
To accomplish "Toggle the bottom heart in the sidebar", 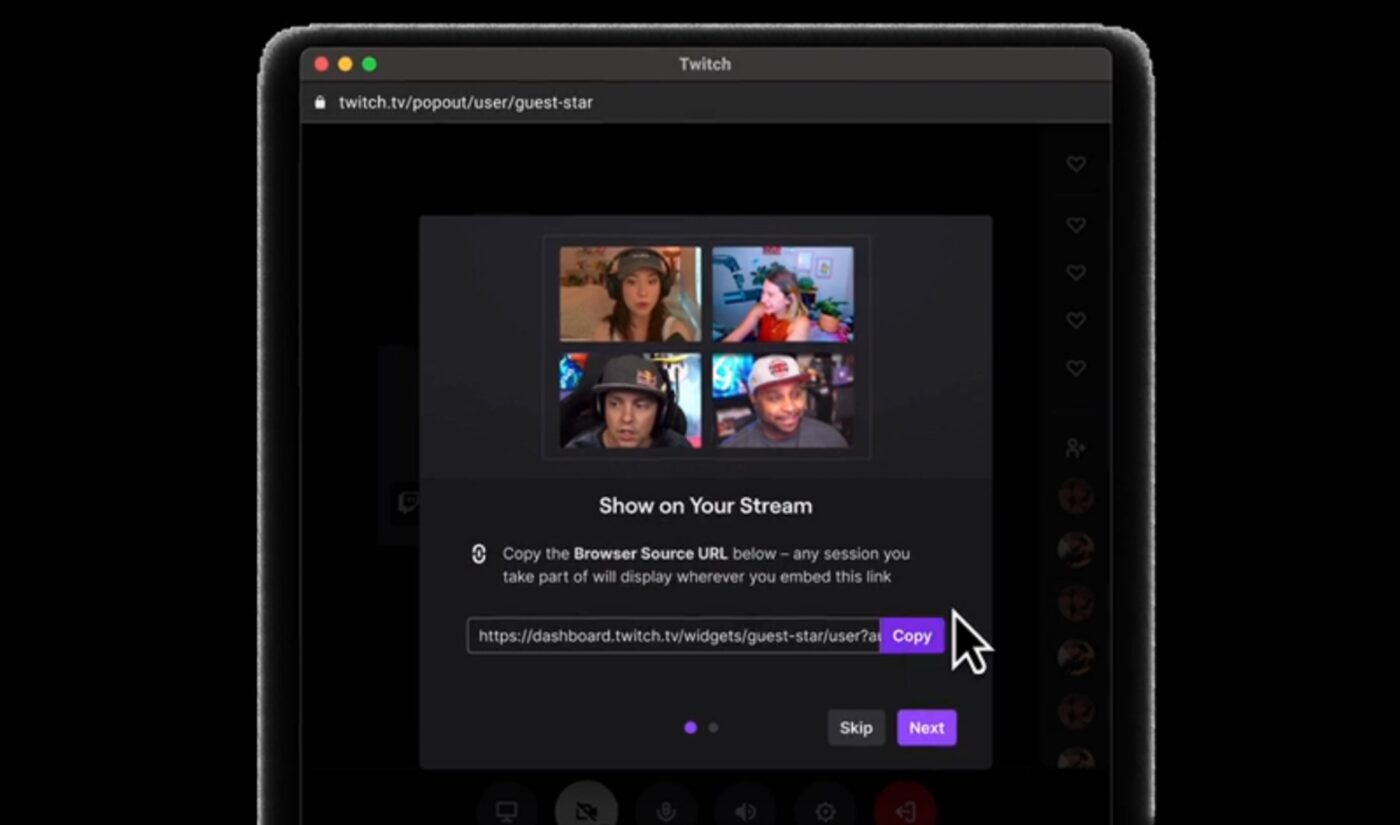I will [x=1075, y=368].
